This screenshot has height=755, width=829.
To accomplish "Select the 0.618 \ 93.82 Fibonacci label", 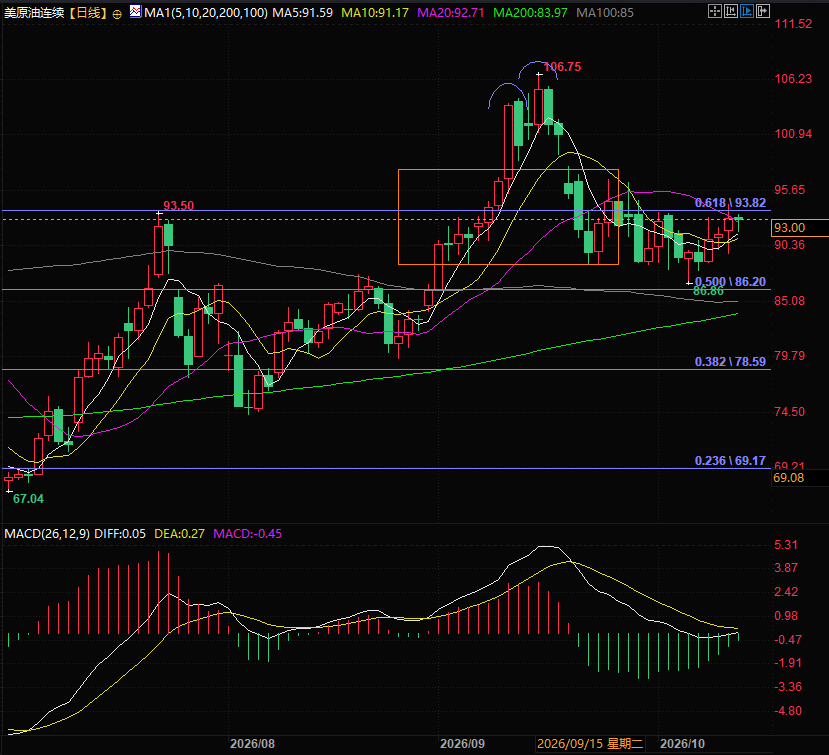I will point(730,203).
